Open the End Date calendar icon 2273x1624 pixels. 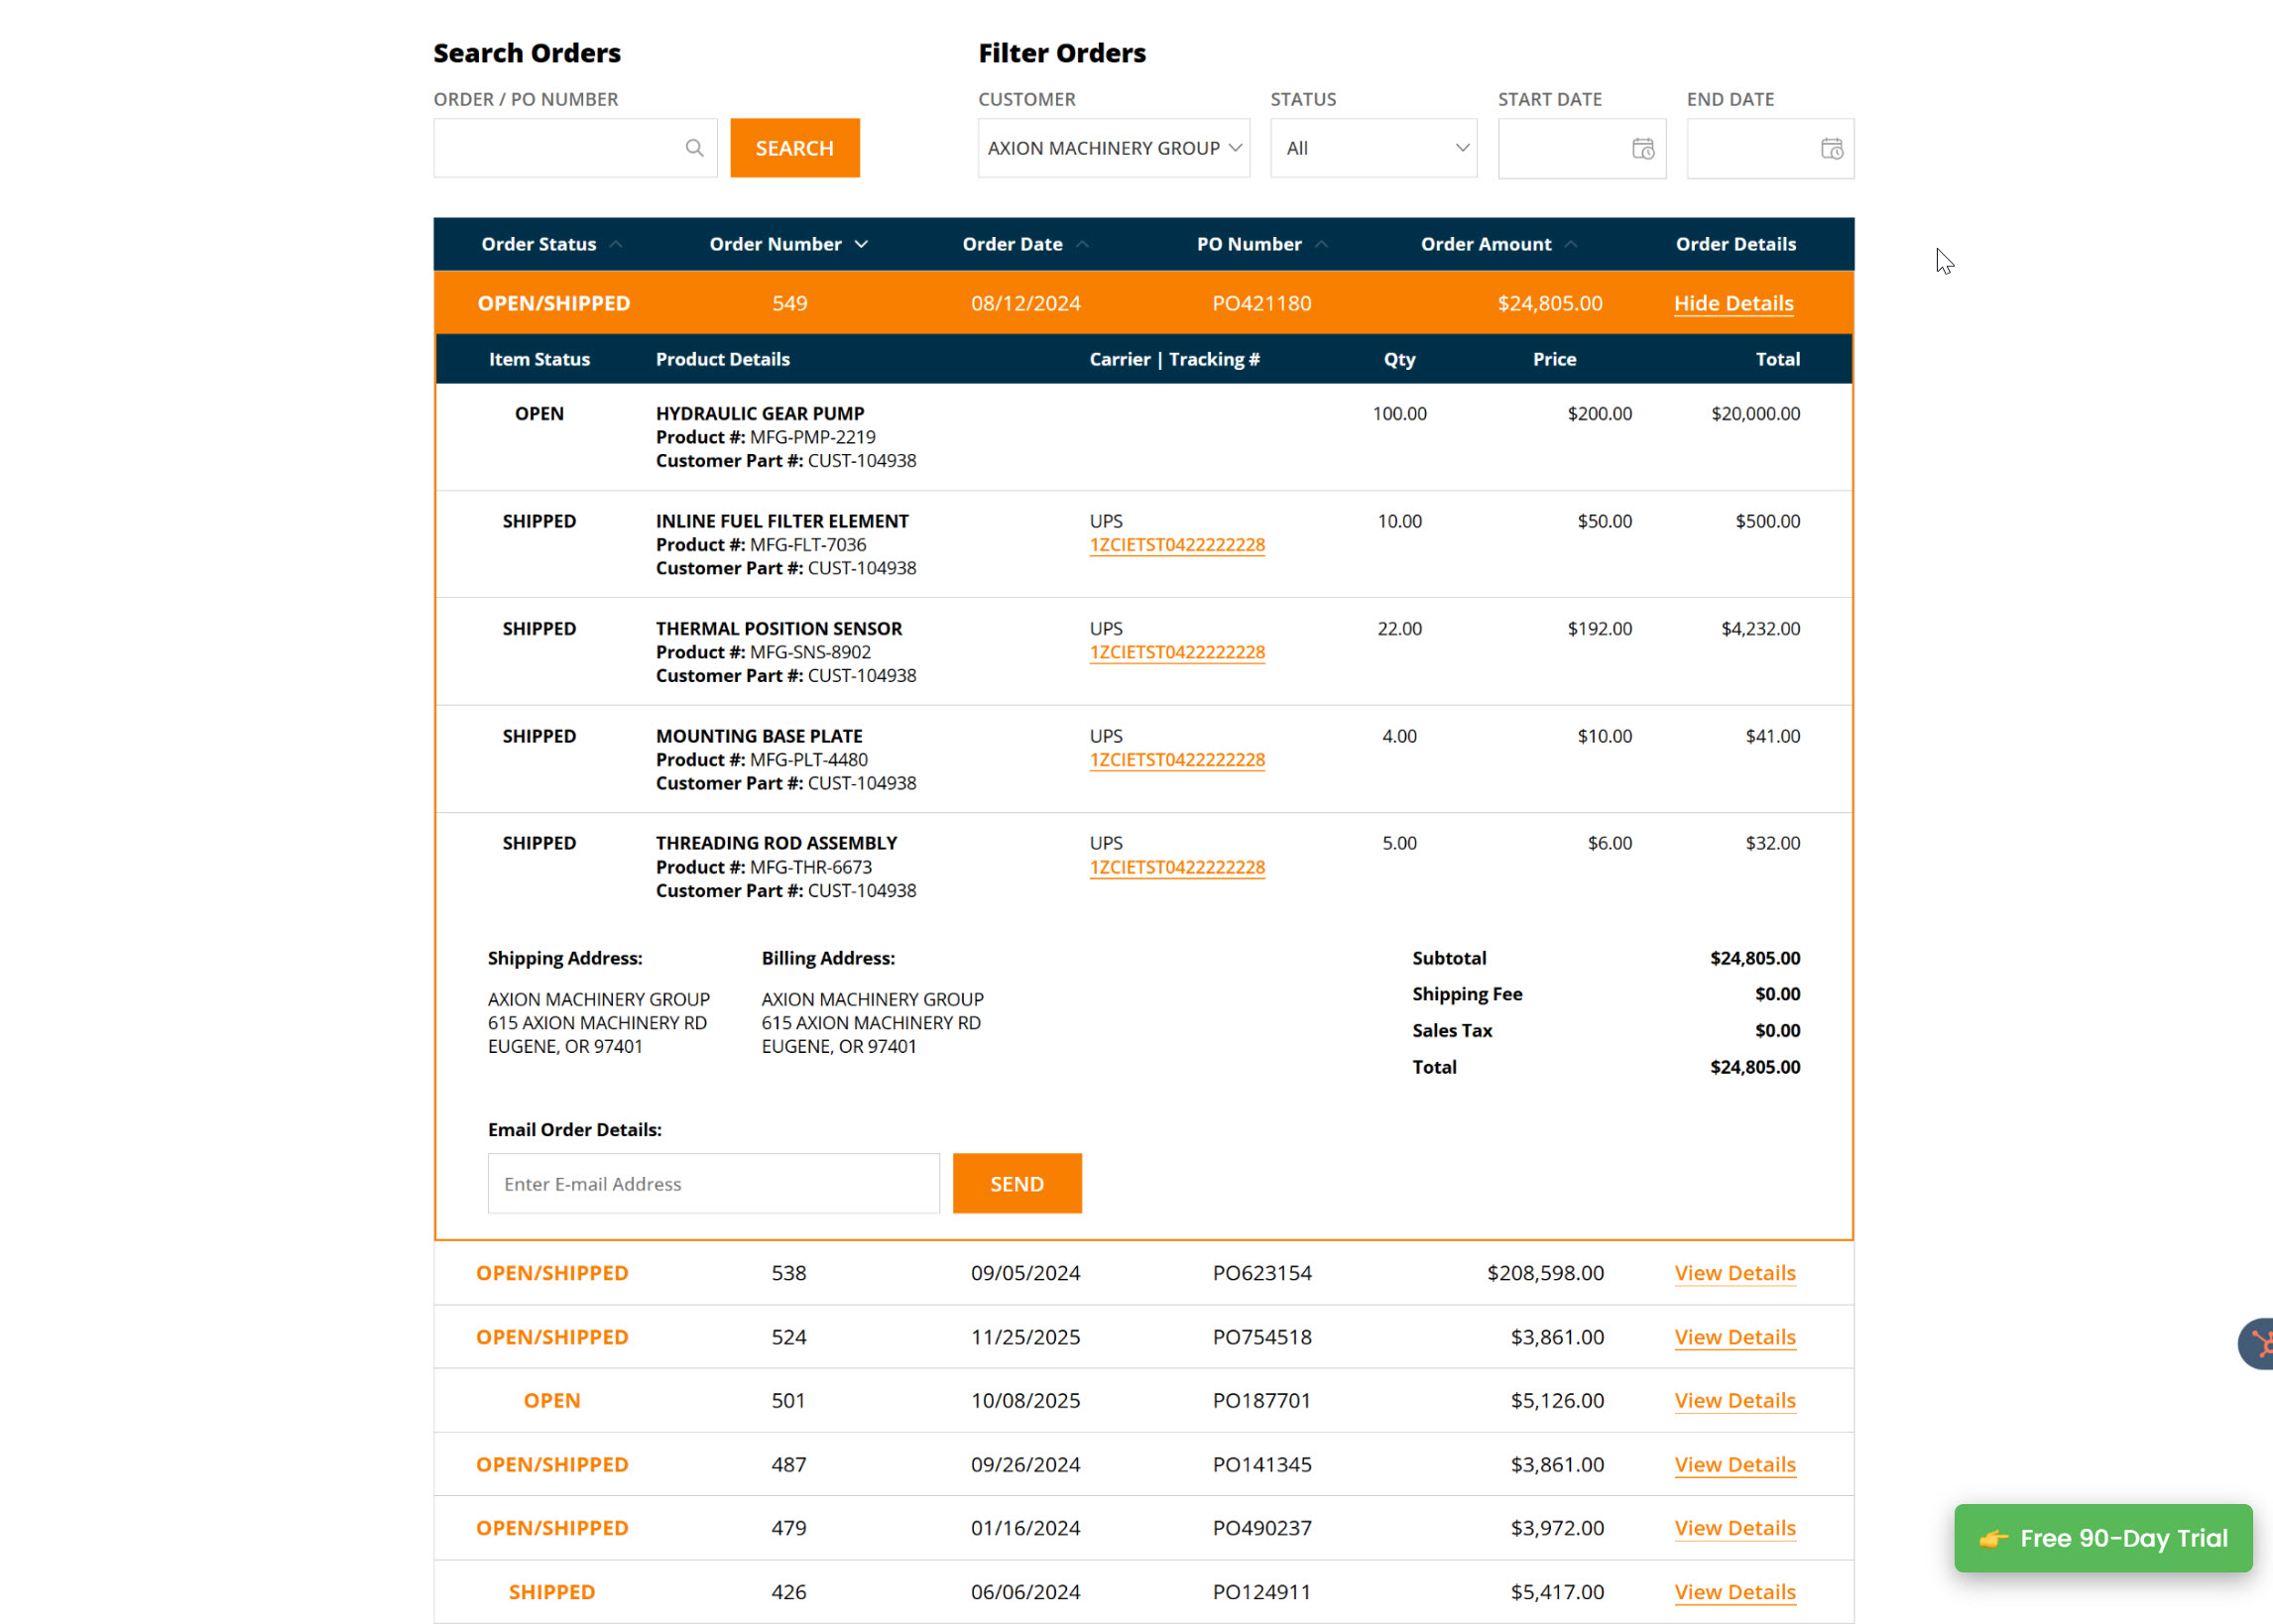coord(1831,149)
